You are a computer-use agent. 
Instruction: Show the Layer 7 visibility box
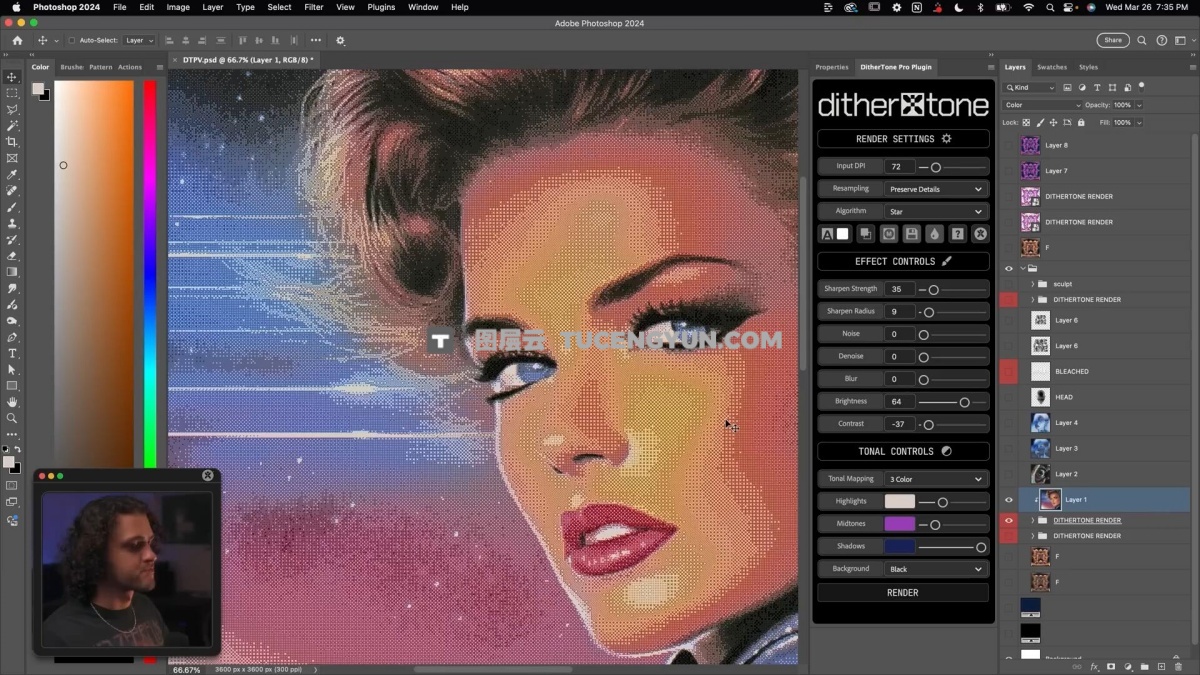coord(1008,171)
